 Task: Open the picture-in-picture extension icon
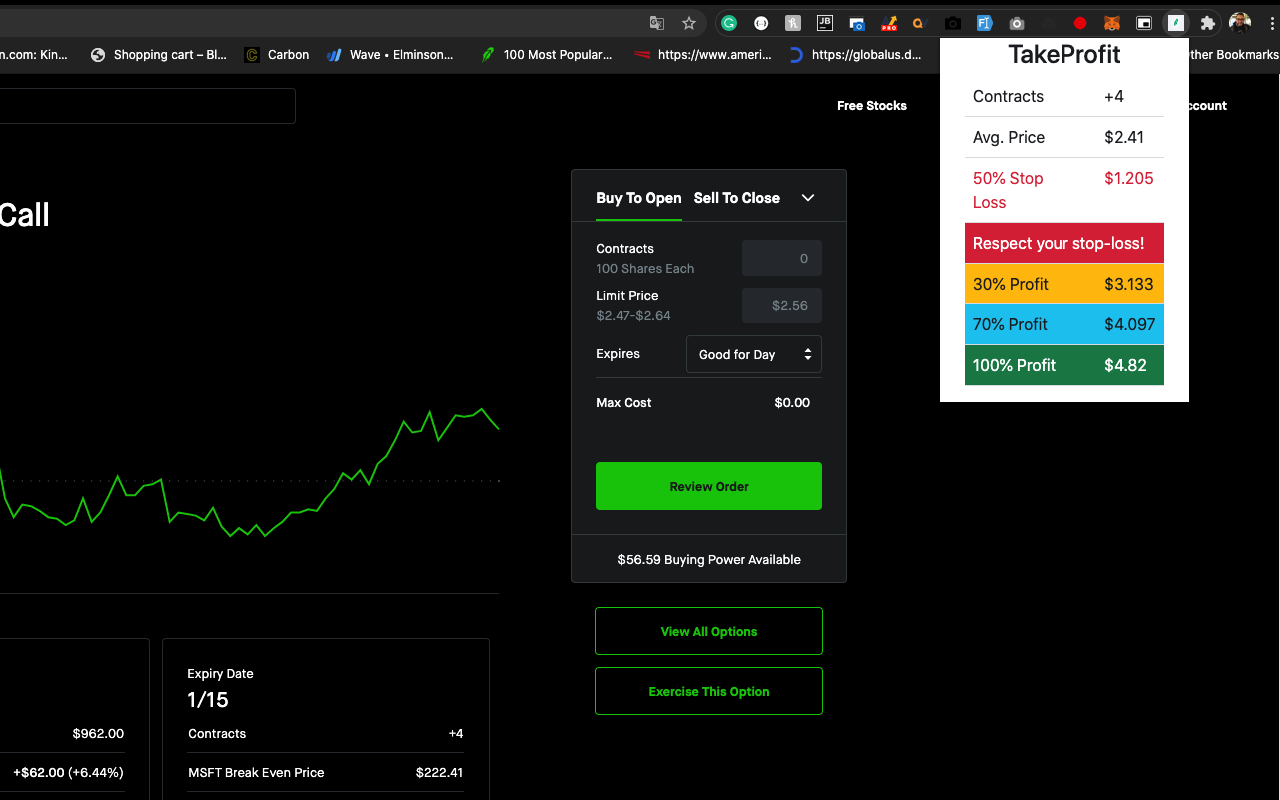coord(1145,22)
